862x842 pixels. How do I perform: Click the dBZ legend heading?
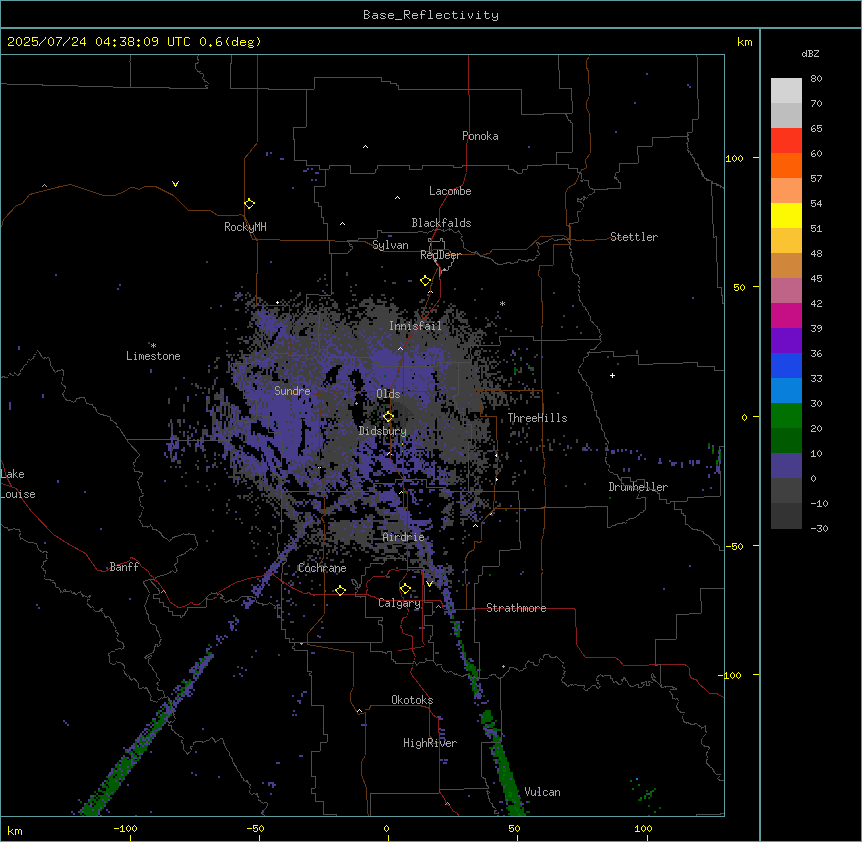[x=810, y=53]
